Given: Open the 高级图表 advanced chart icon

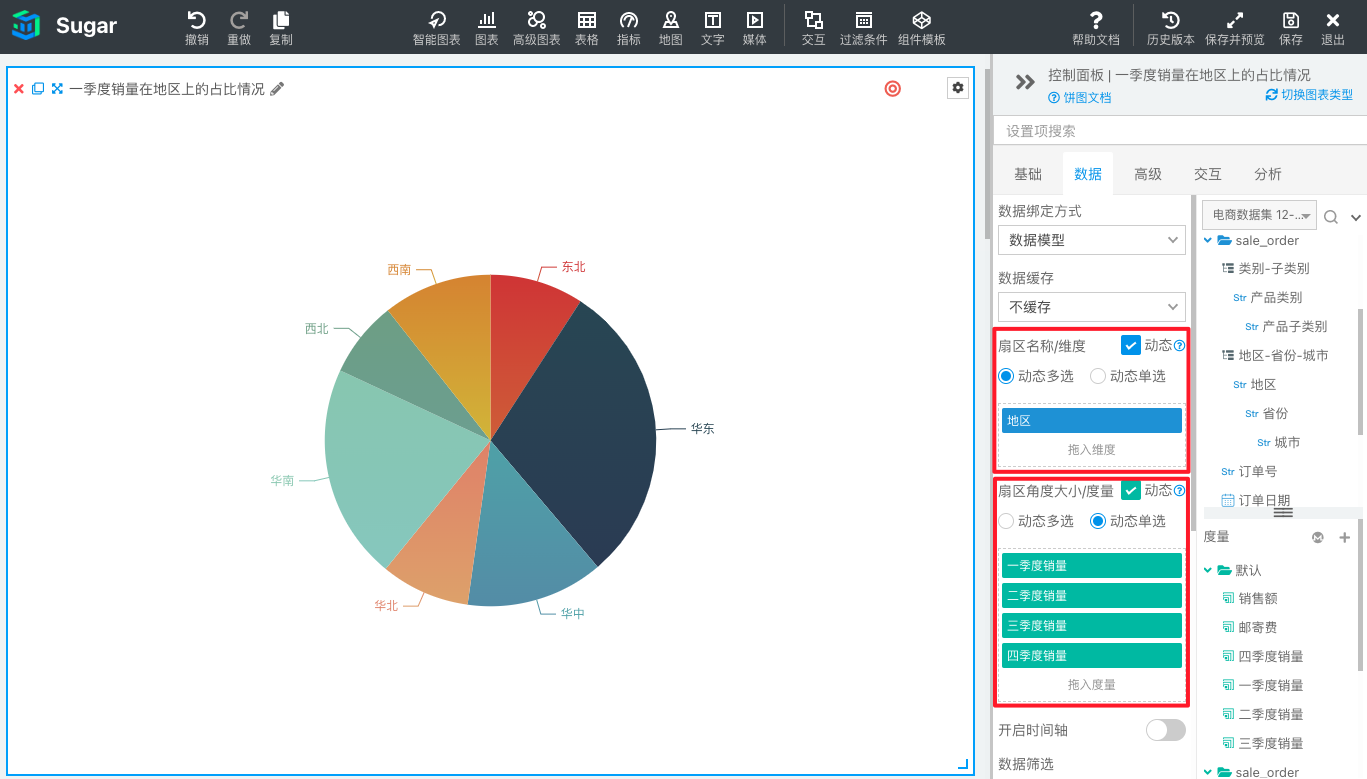Looking at the screenshot, I should tap(537, 20).
